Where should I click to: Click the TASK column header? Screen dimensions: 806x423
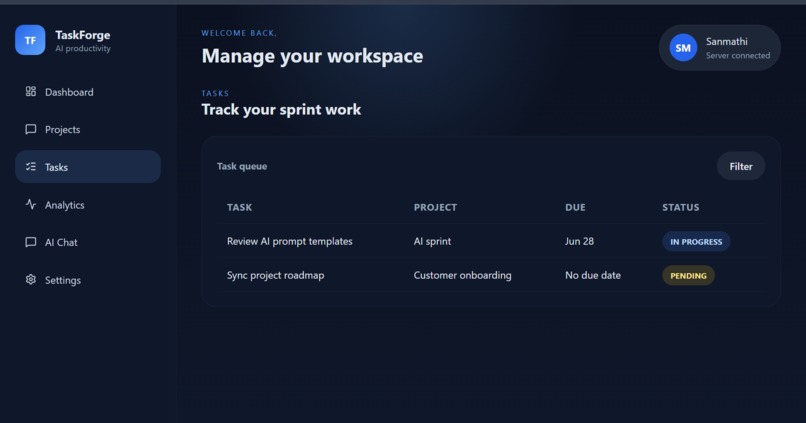(x=240, y=207)
